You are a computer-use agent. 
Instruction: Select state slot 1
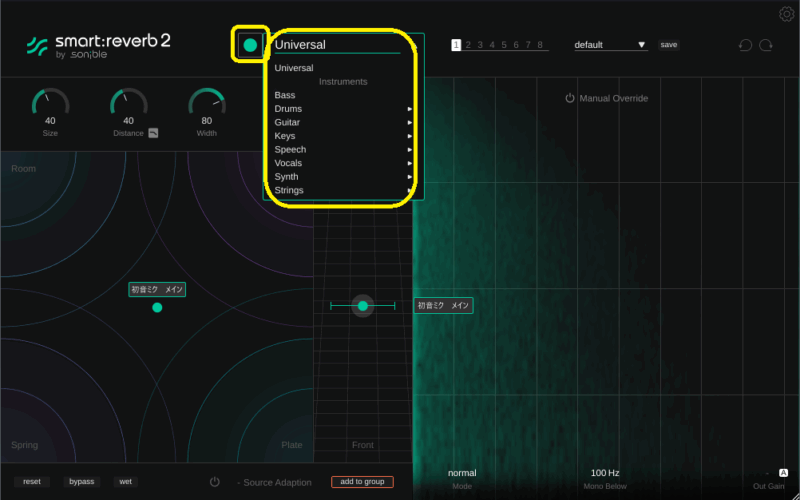456,45
